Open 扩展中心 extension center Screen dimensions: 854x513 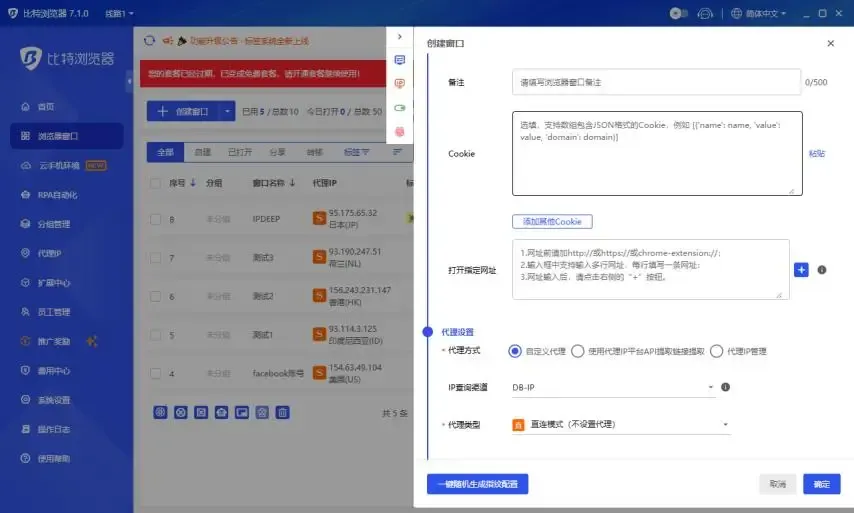[x=46, y=283]
